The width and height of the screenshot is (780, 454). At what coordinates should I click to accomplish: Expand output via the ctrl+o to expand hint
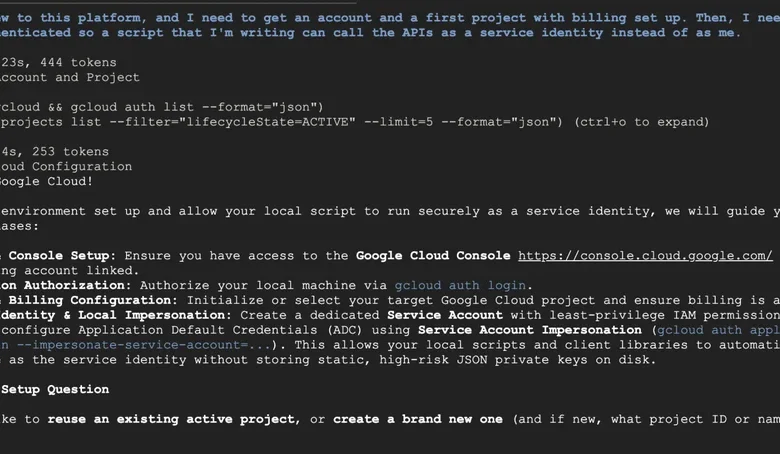(x=642, y=122)
